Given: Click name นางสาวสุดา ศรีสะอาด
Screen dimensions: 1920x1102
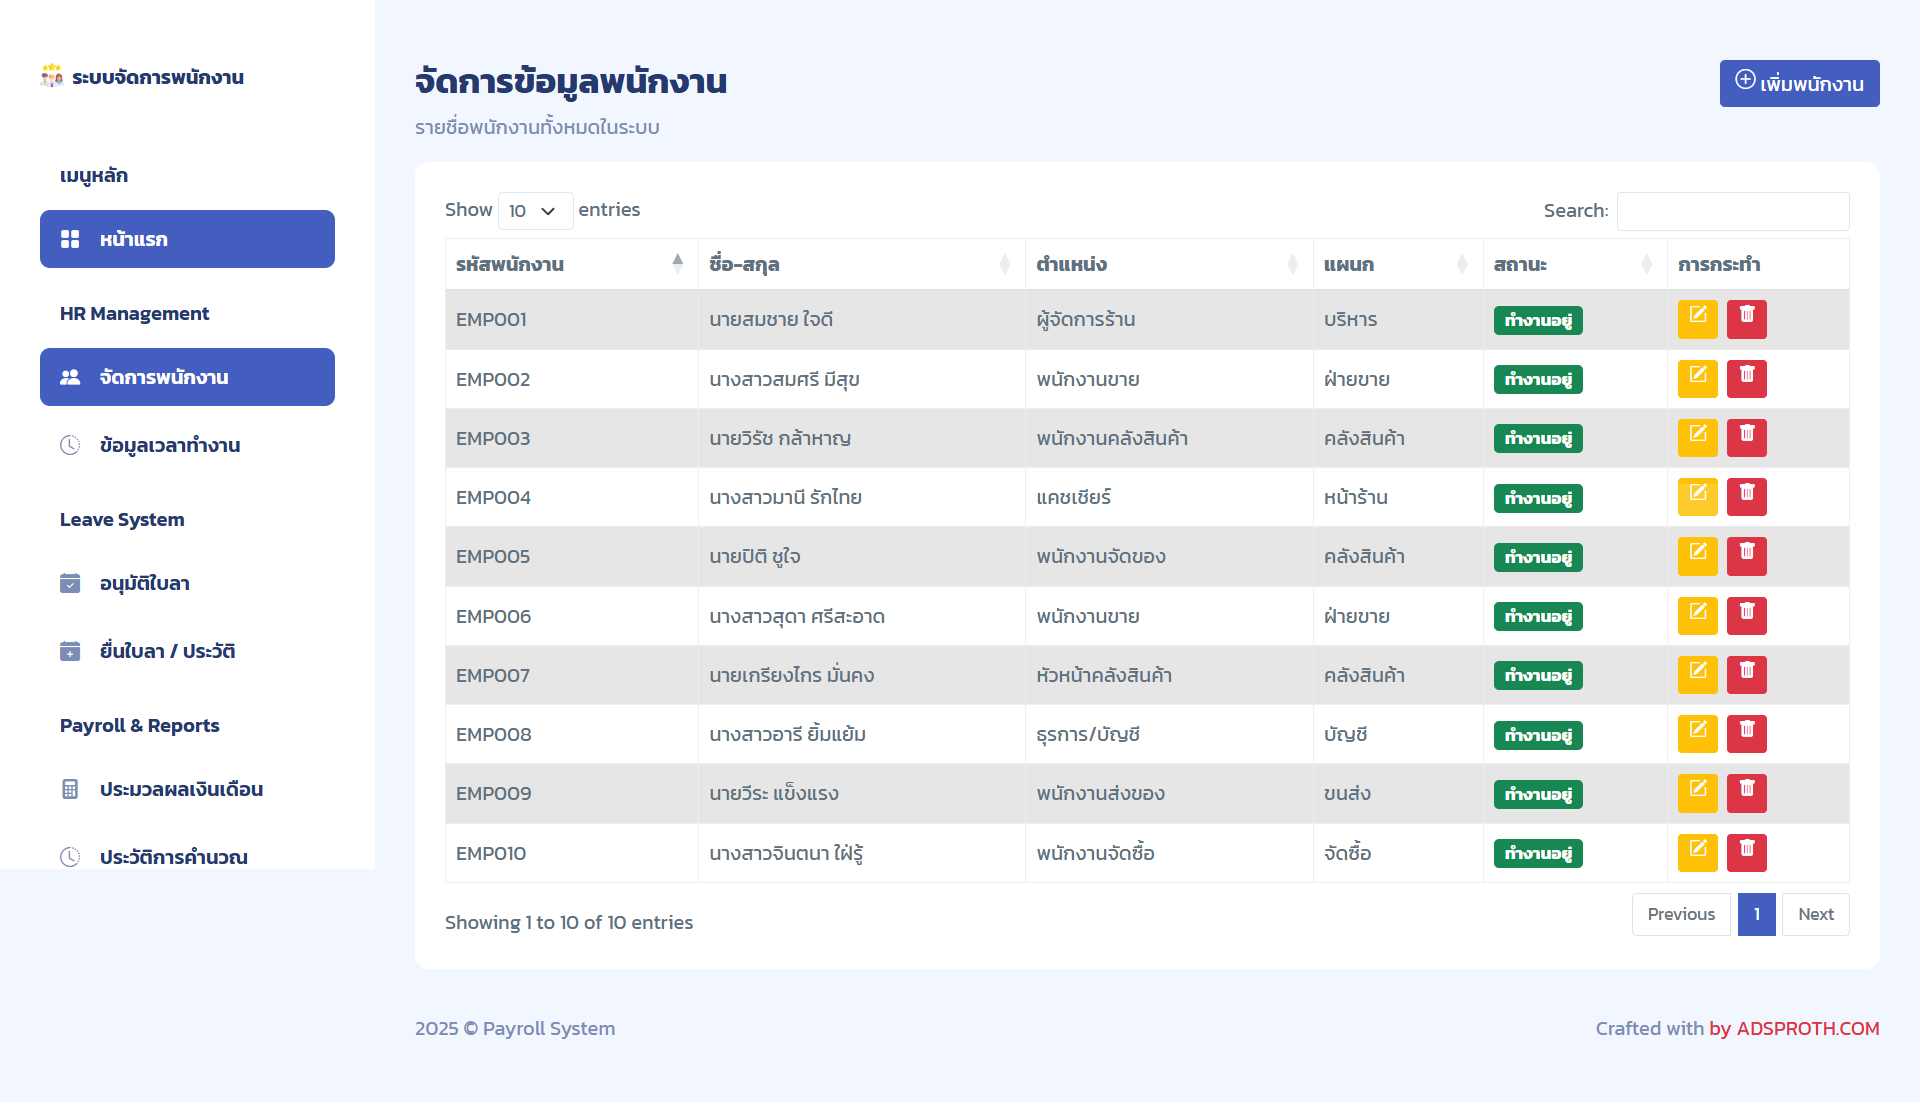Looking at the screenshot, I should coord(797,616).
